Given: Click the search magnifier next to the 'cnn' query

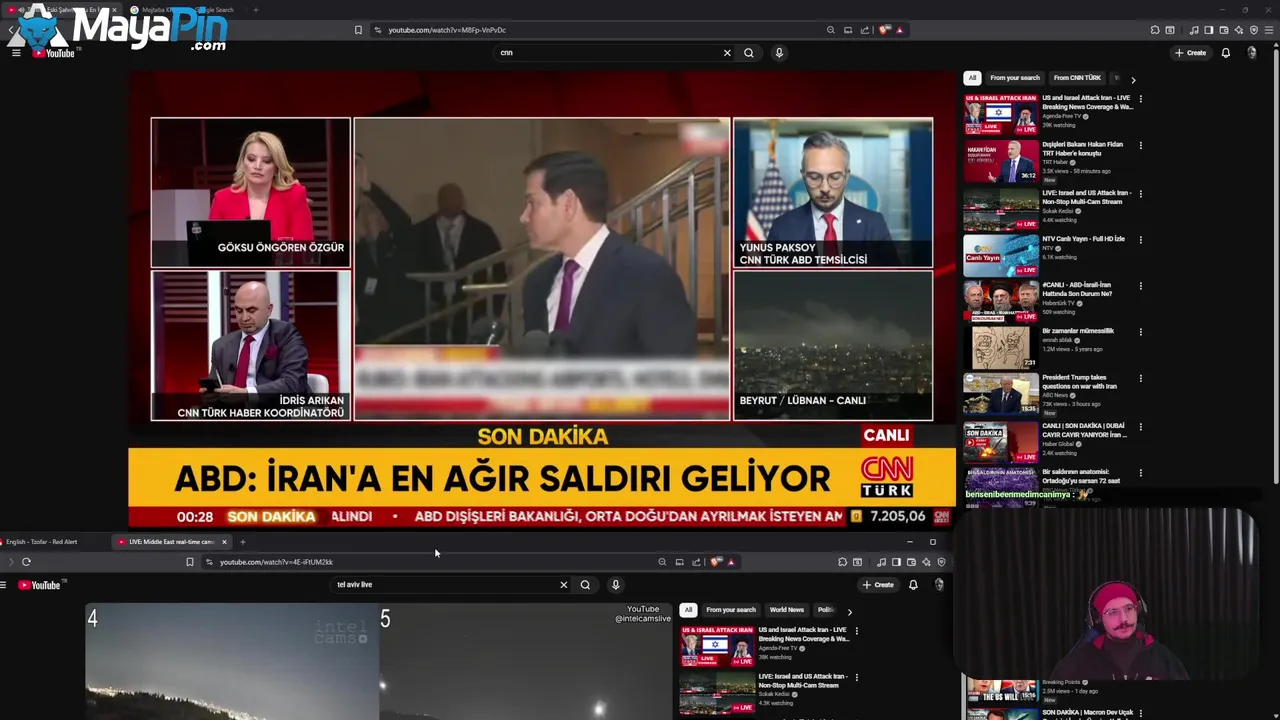Looking at the screenshot, I should 748,53.
